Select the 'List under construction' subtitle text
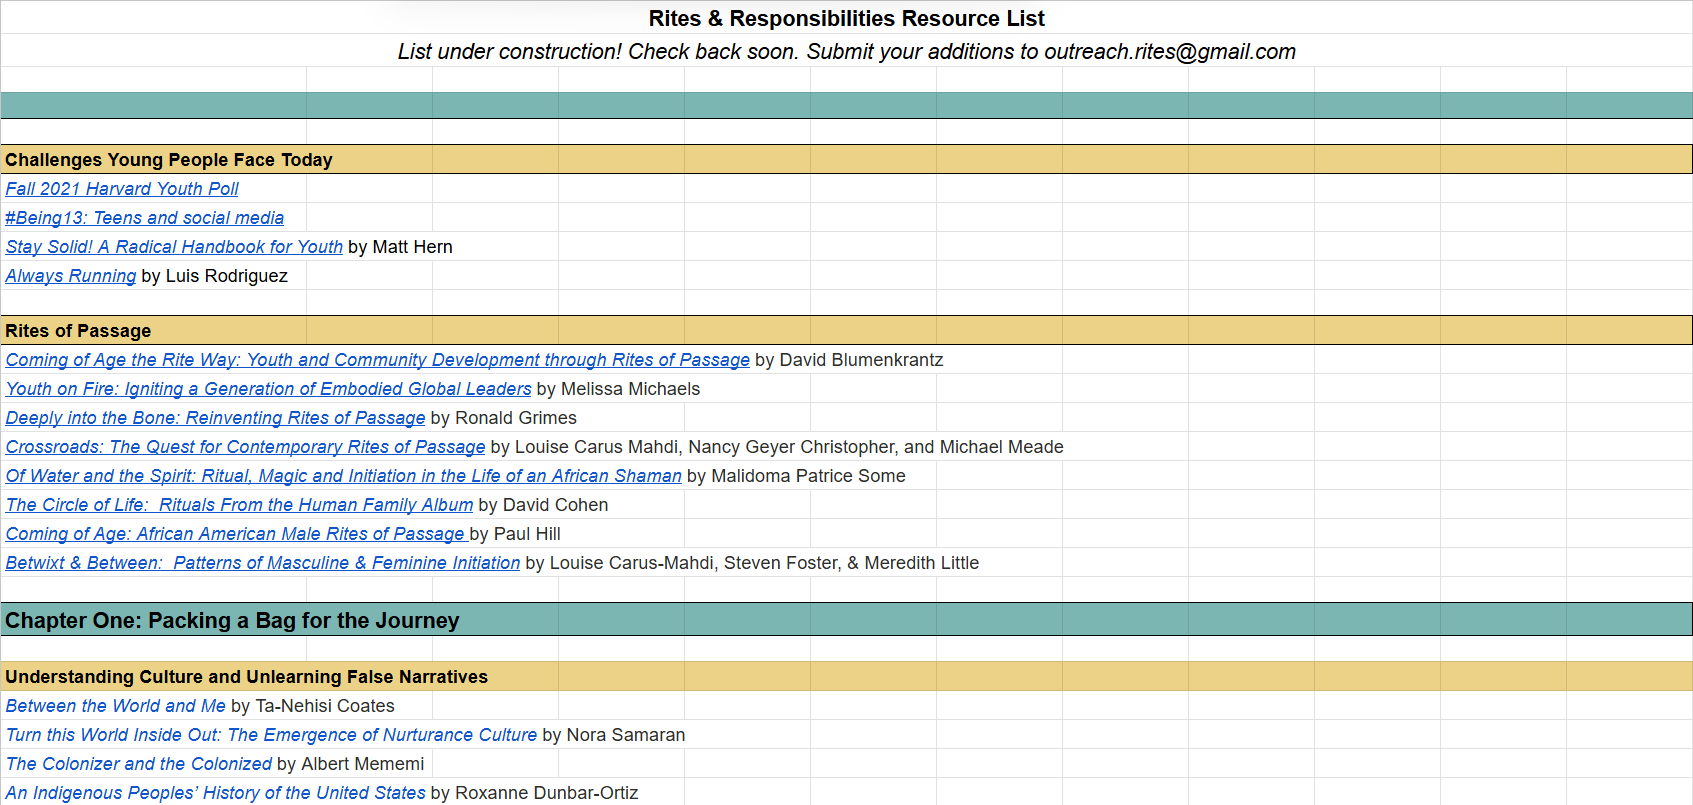The image size is (1693, 805). (x=846, y=51)
